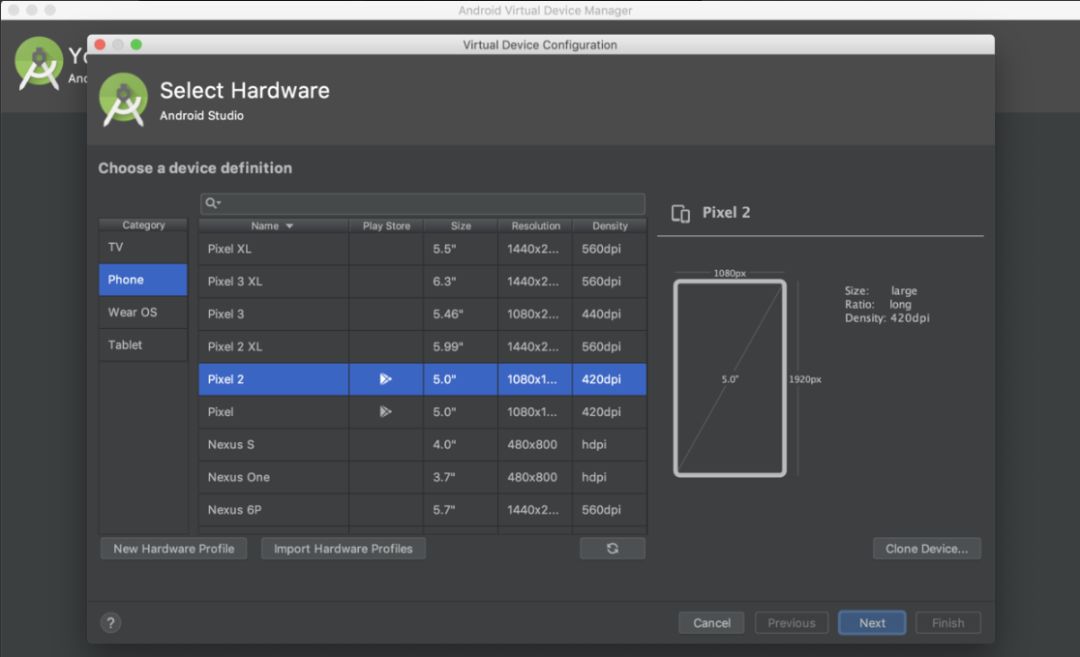1080x657 pixels.
Task: Click Import Hardware Profiles button
Action: coord(343,548)
